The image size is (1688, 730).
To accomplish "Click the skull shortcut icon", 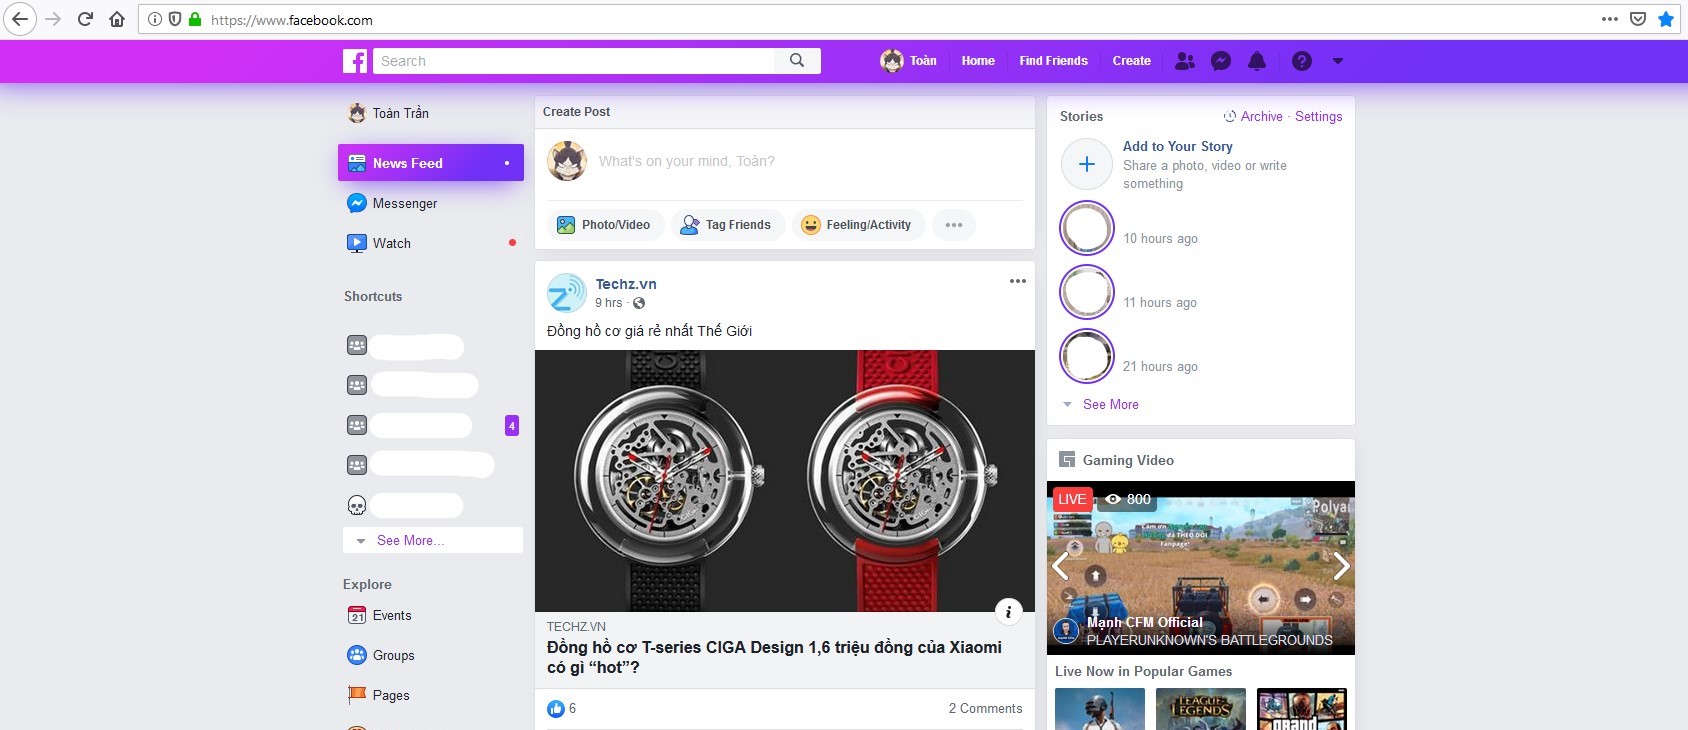I will [357, 505].
